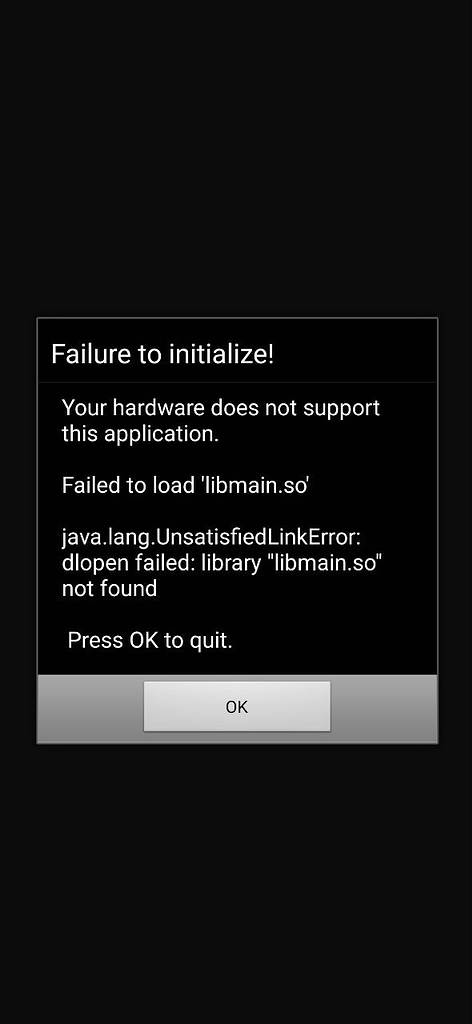Tap the dark background above the dialog
The image size is (472, 1024).
pos(236,157)
